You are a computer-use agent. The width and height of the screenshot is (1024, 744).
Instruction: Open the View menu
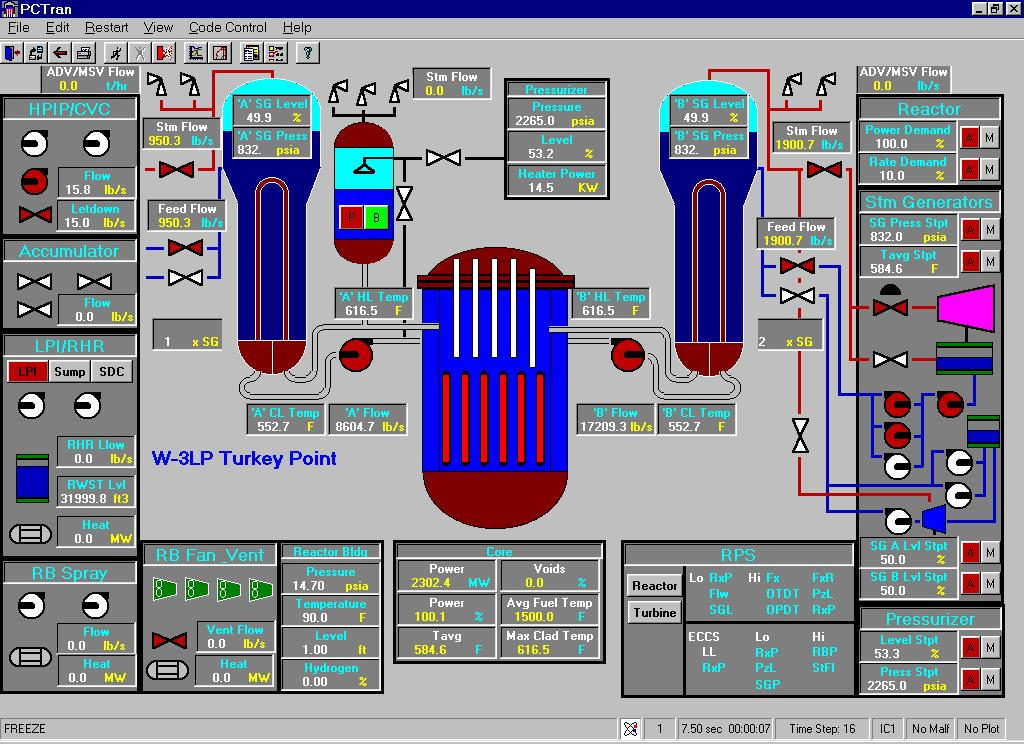pos(158,28)
